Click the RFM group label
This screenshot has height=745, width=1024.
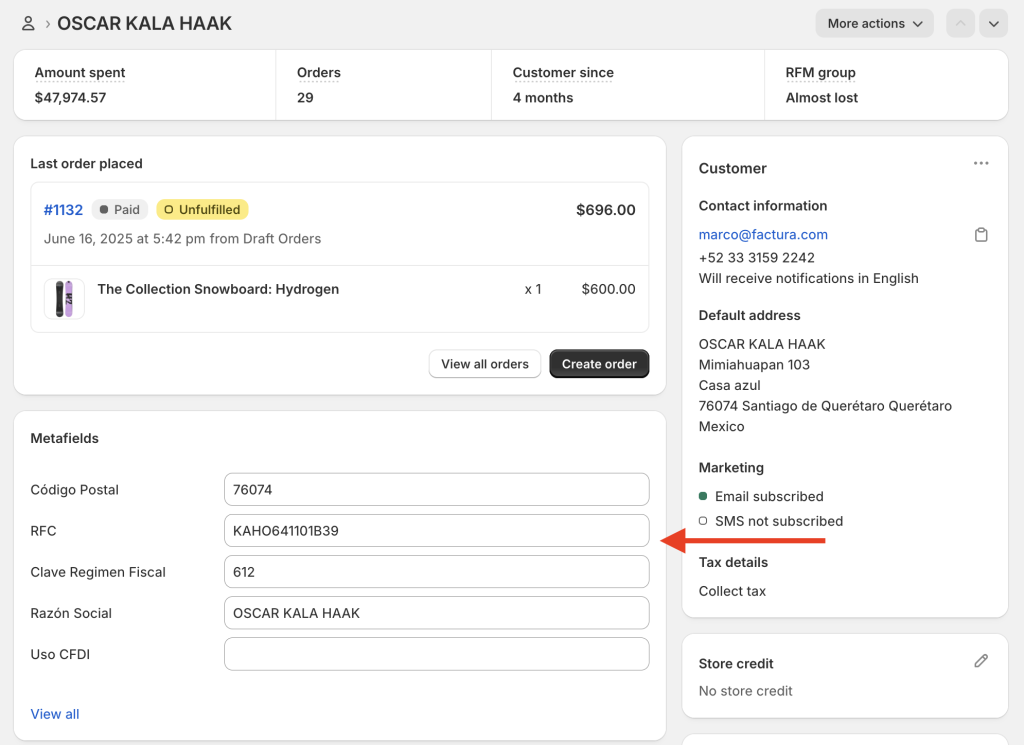click(x=820, y=72)
